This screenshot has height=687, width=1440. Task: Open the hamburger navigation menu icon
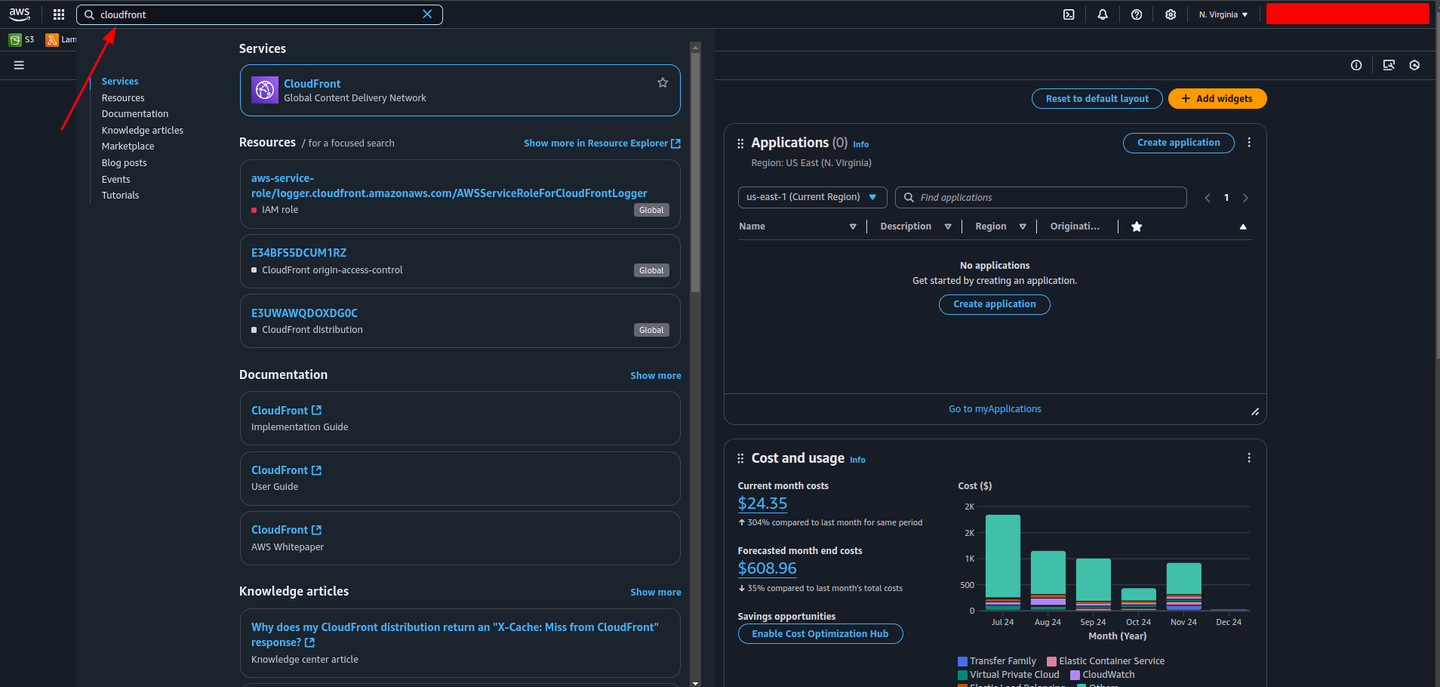(18, 64)
